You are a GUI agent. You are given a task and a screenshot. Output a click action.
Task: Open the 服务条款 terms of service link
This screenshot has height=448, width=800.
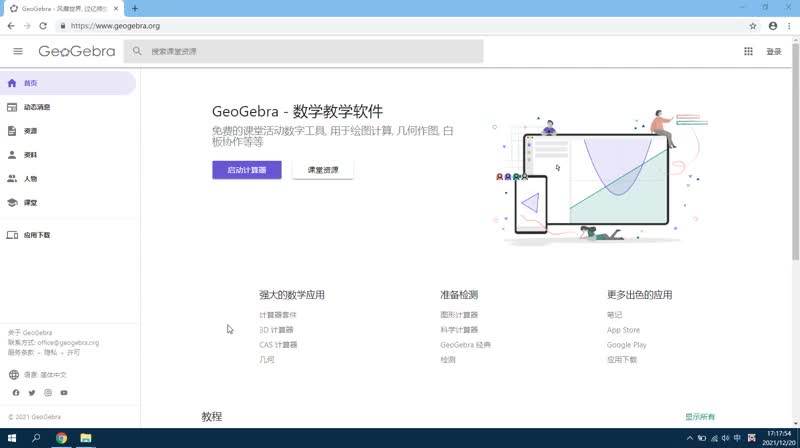pos(21,353)
